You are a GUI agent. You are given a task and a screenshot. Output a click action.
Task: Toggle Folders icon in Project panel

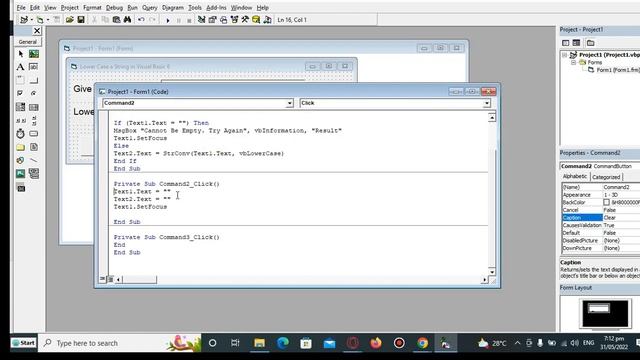click(x=591, y=42)
